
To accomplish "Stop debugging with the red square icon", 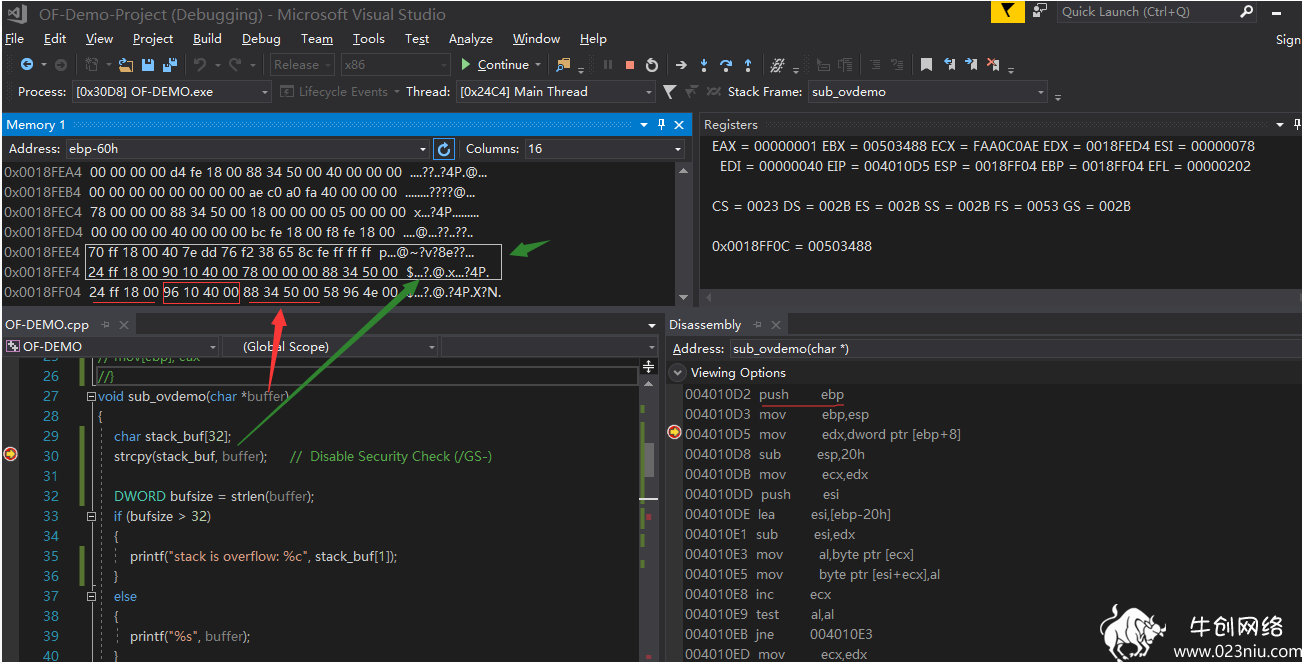I will pyautogui.click(x=630, y=65).
